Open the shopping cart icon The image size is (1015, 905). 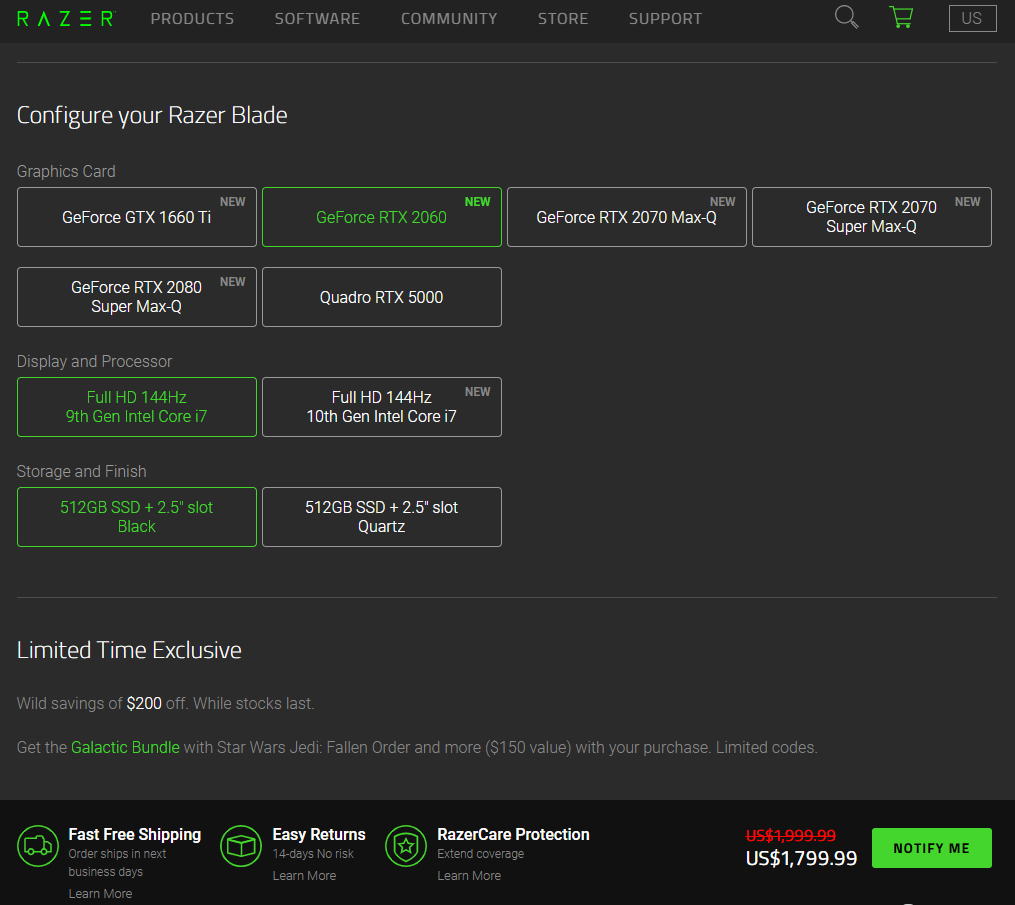900,17
